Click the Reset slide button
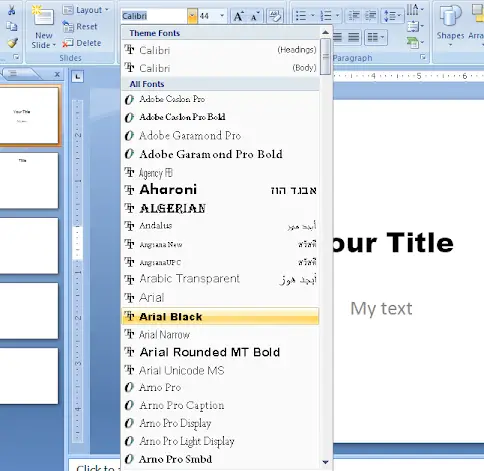 [80, 26]
